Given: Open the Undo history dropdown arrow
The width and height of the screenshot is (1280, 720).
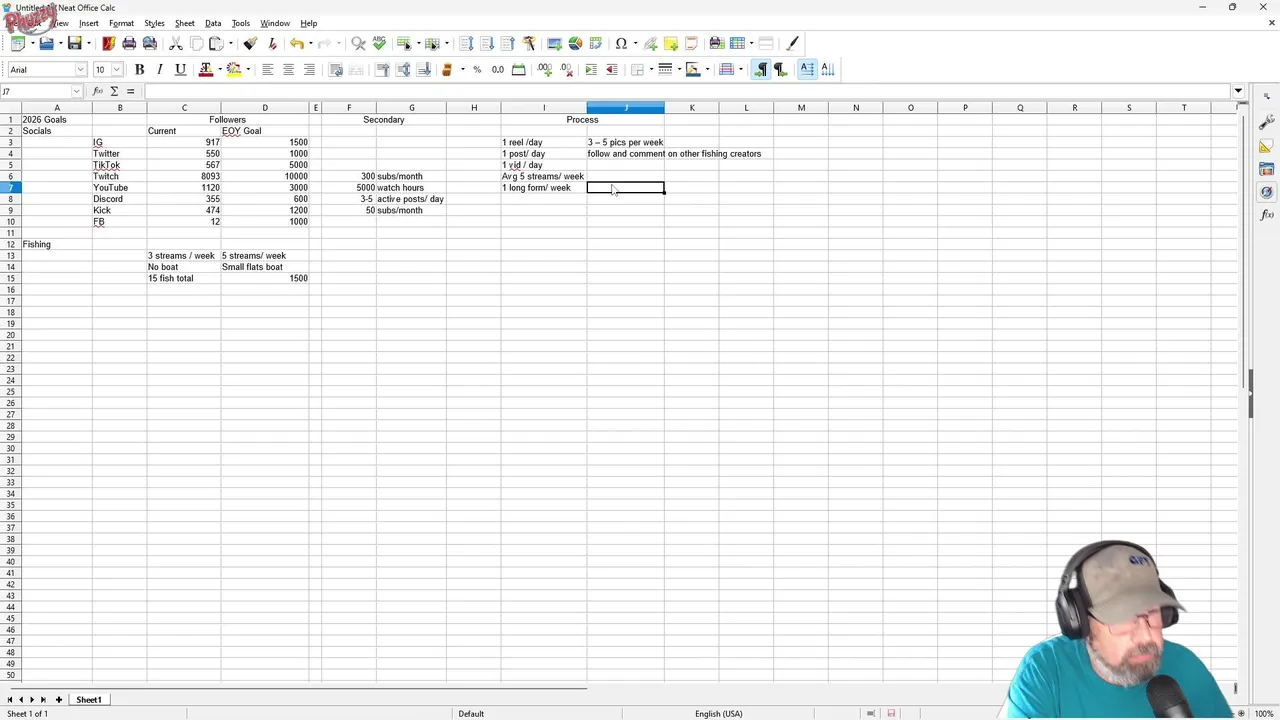Looking at the screenshot, I should click(310, 43).
